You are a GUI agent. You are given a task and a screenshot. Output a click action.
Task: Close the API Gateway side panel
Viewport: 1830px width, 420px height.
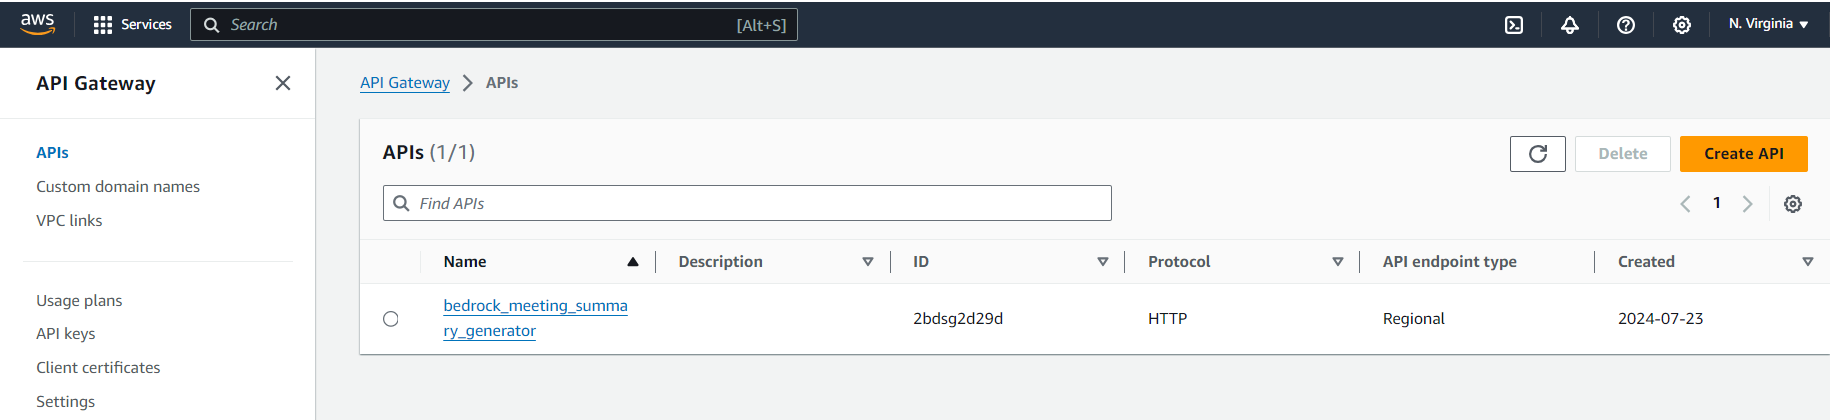click(283, 83)
